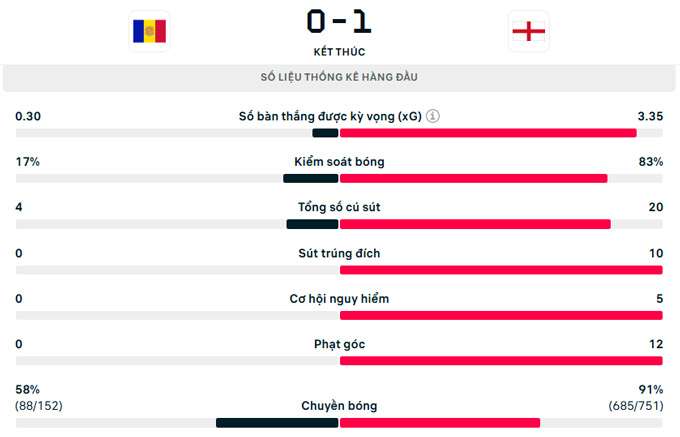Select the Tổng số cú sút label

point(339,207)
